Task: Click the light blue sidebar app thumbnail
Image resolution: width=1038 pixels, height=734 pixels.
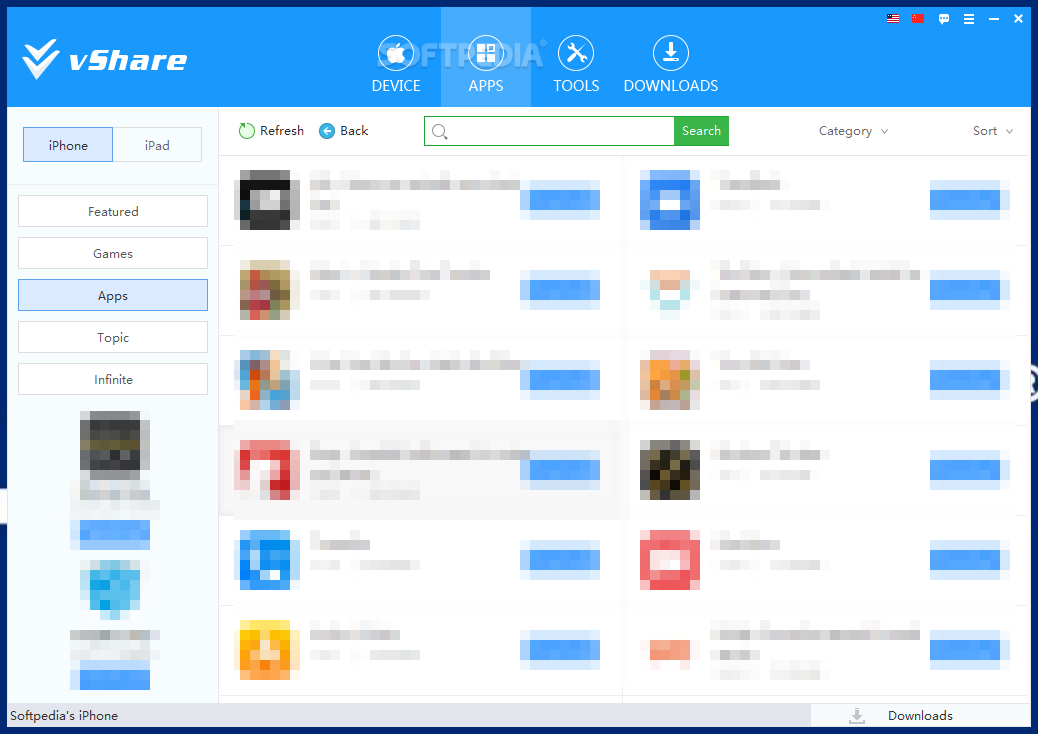Action: tap(110, 590)
